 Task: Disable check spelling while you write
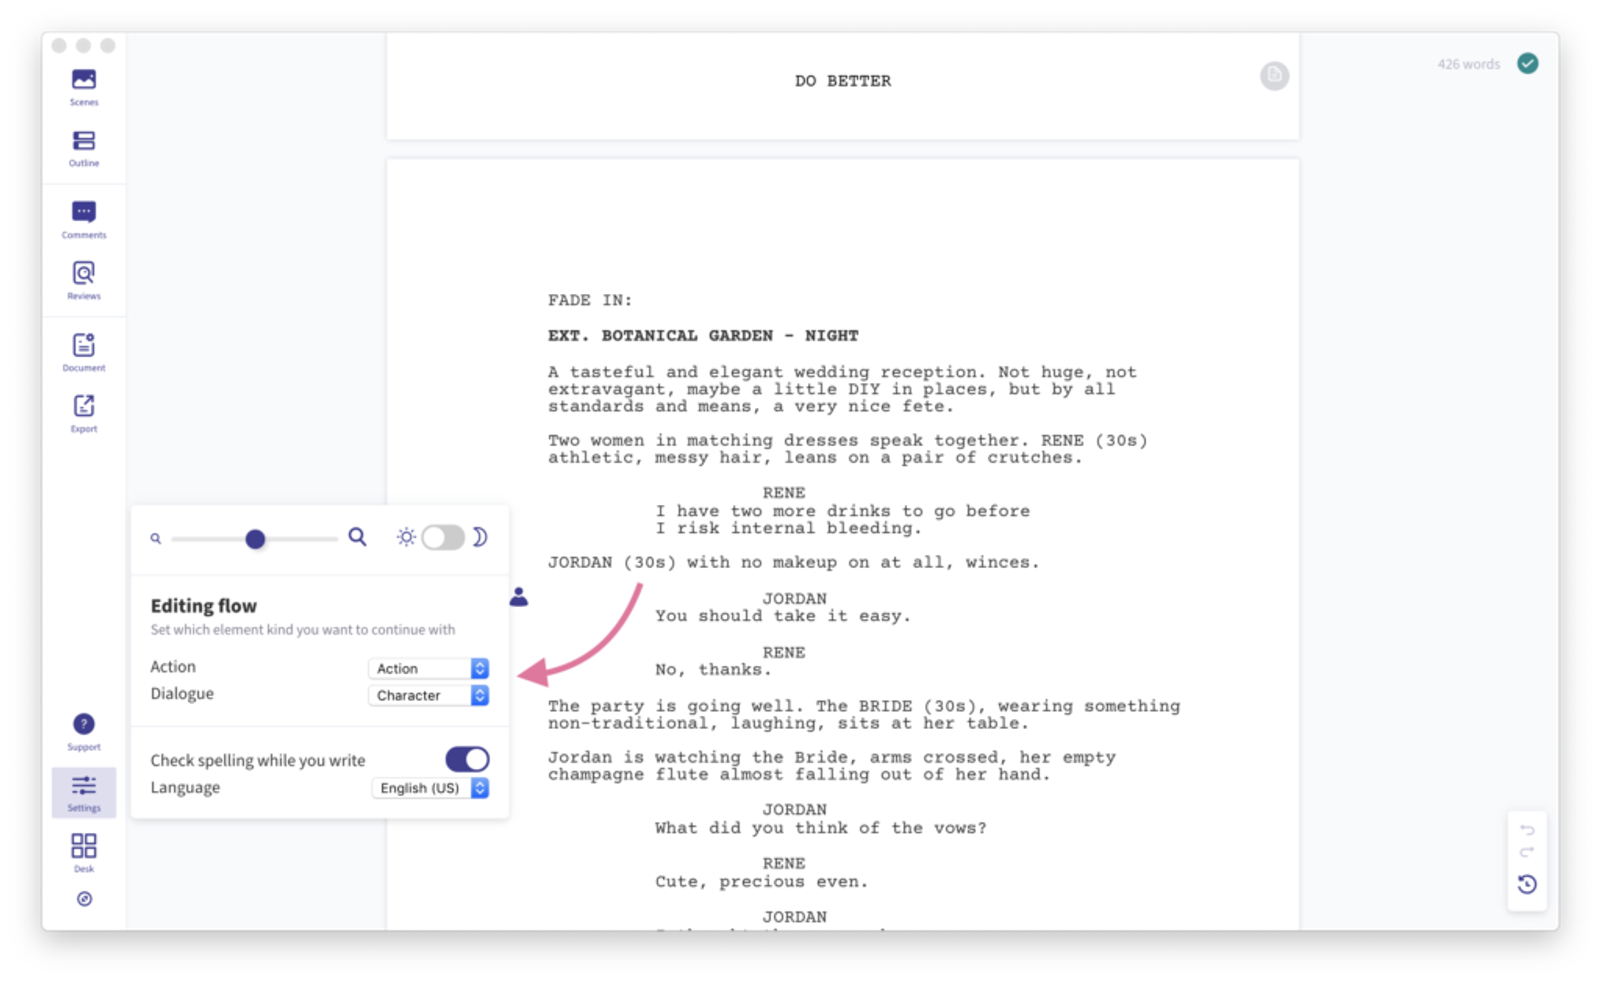467,759
